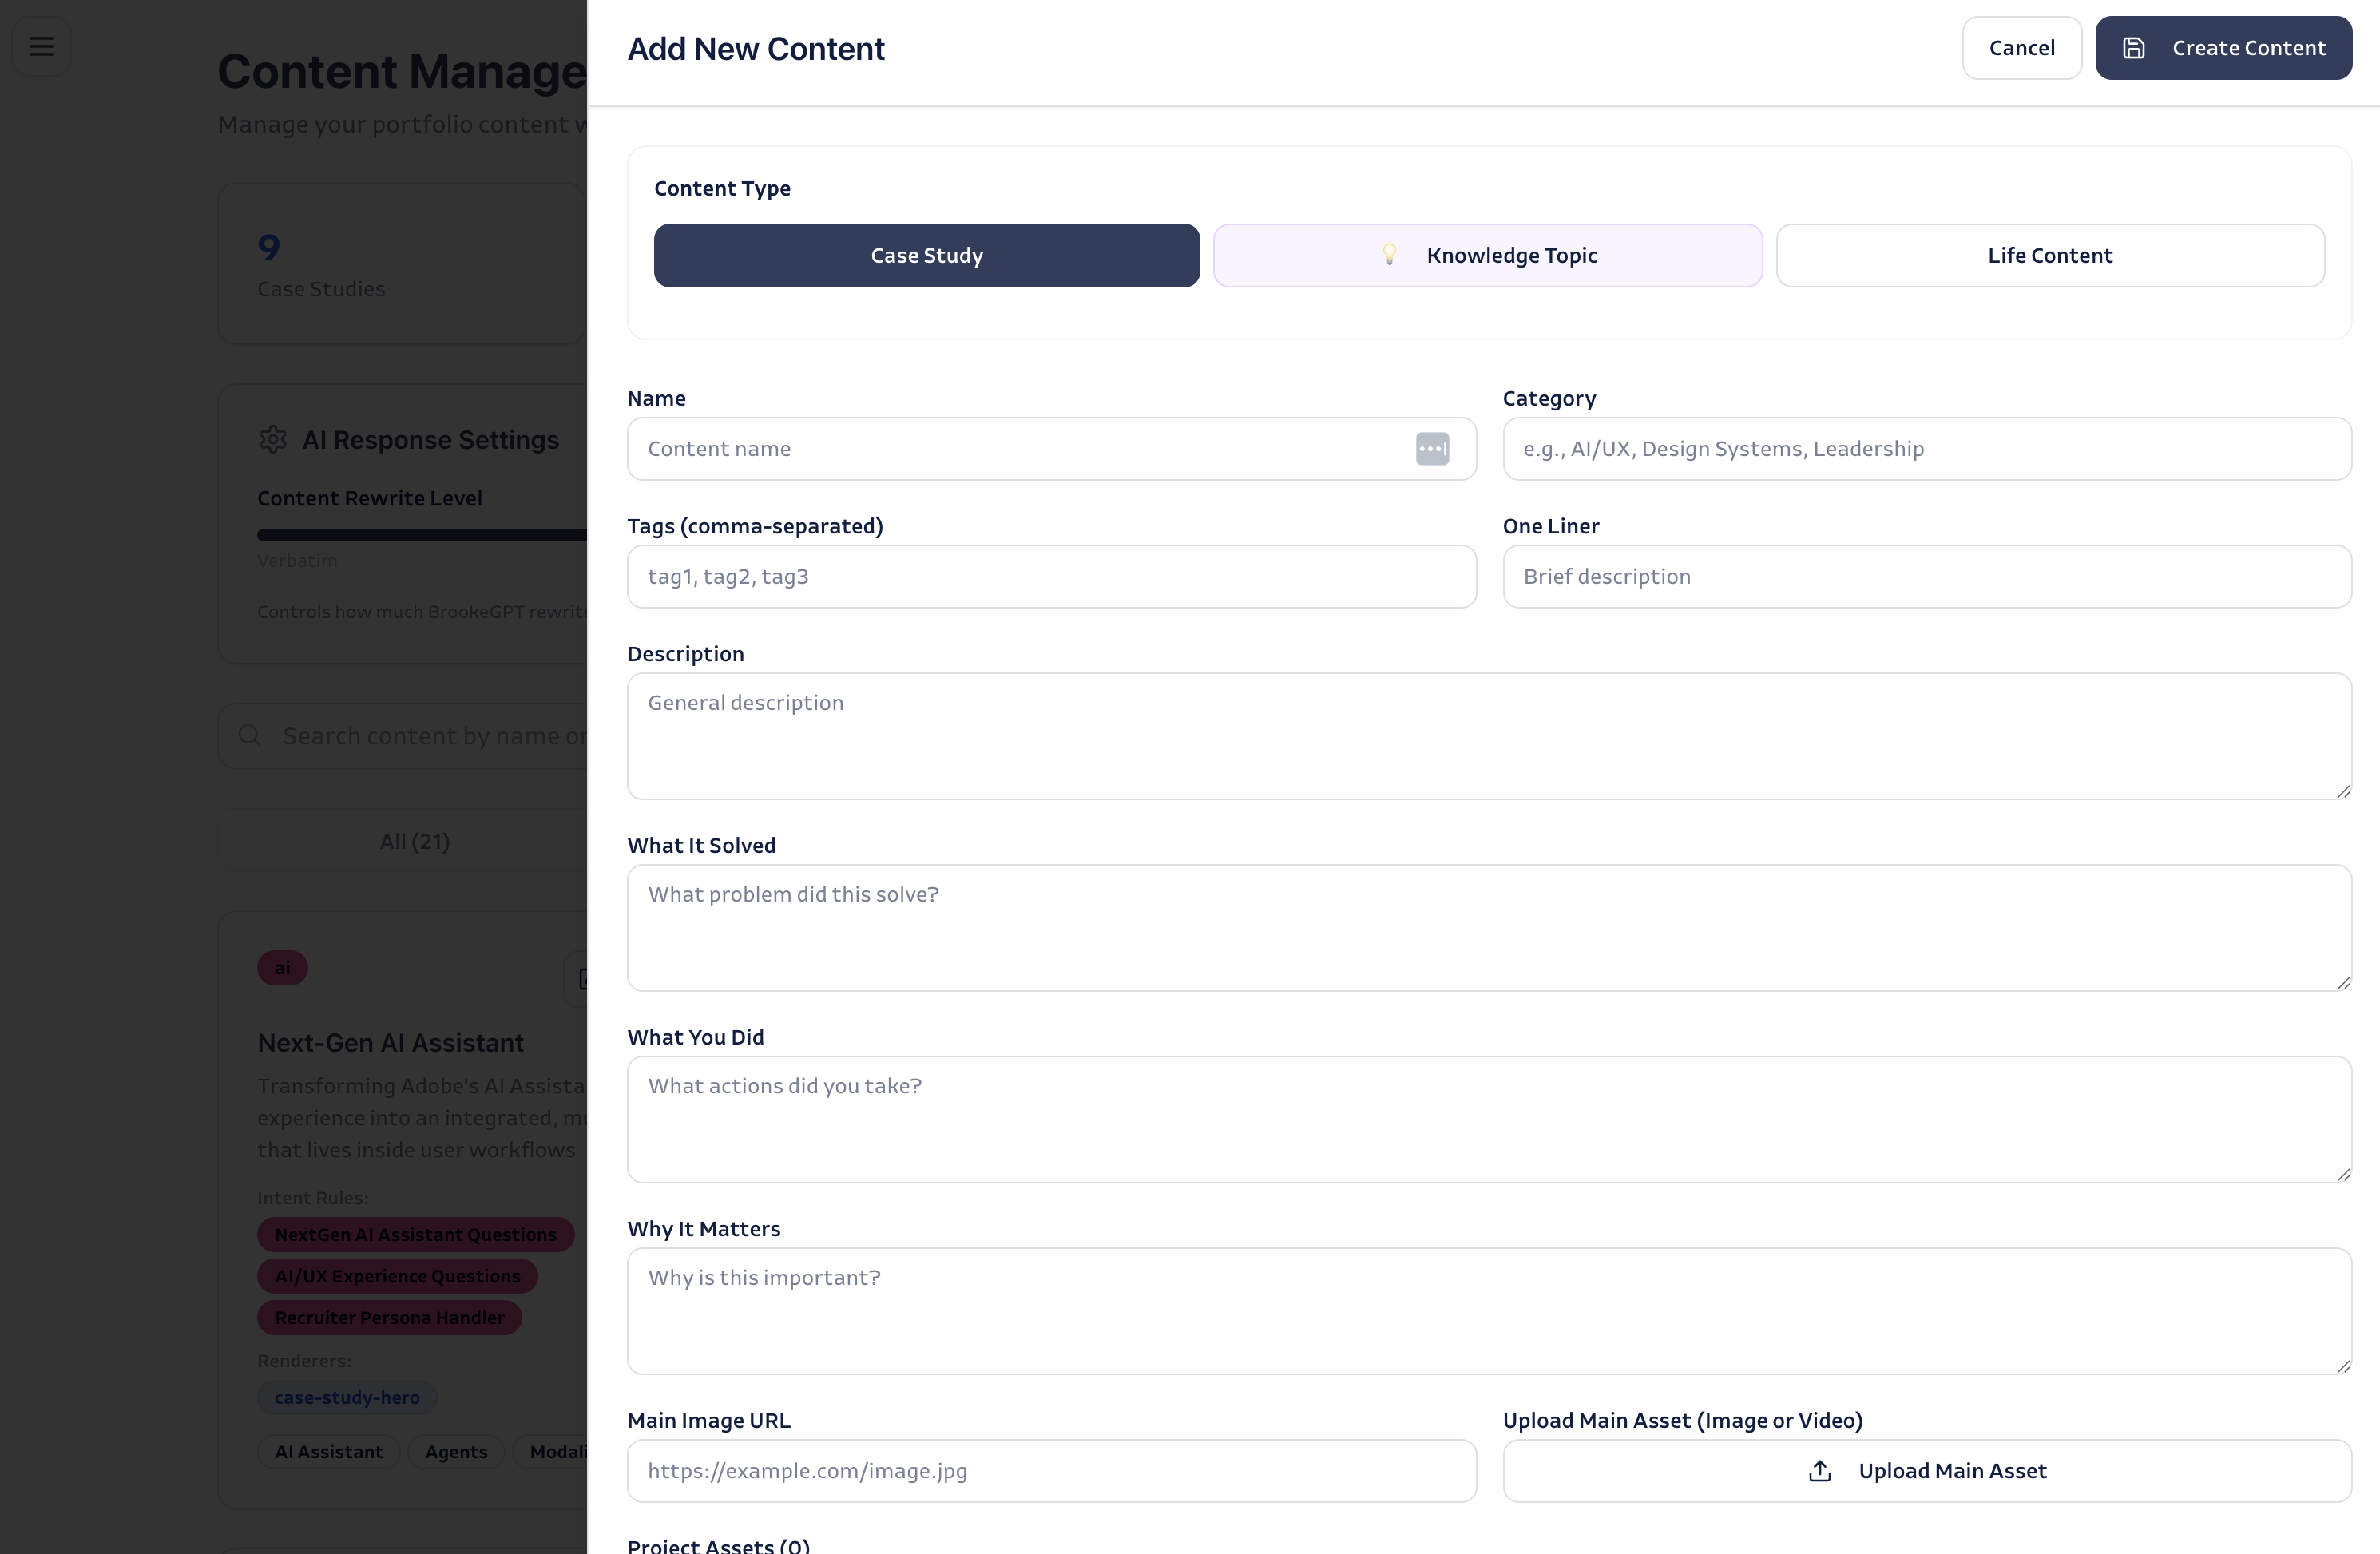Click the Description text area

coord(1490,736)
